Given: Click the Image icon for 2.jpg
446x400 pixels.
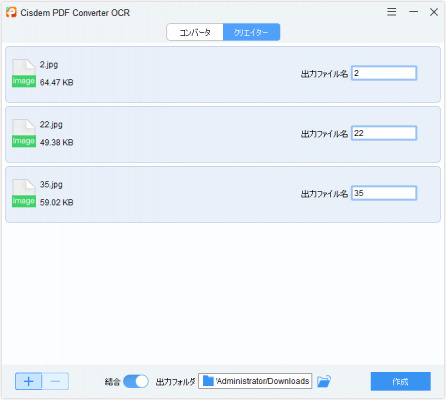Looking at the screenshot, I should [24, 73].
